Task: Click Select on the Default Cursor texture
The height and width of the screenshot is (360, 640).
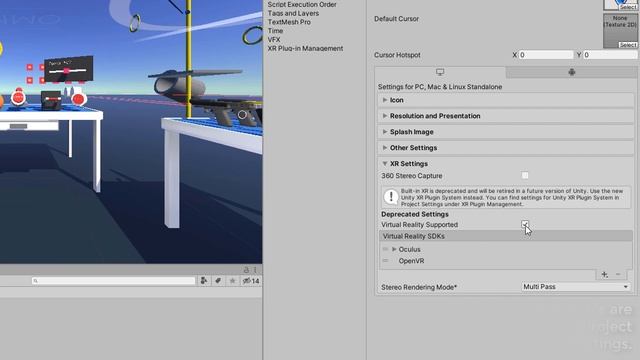Action: tap(628, 45)
